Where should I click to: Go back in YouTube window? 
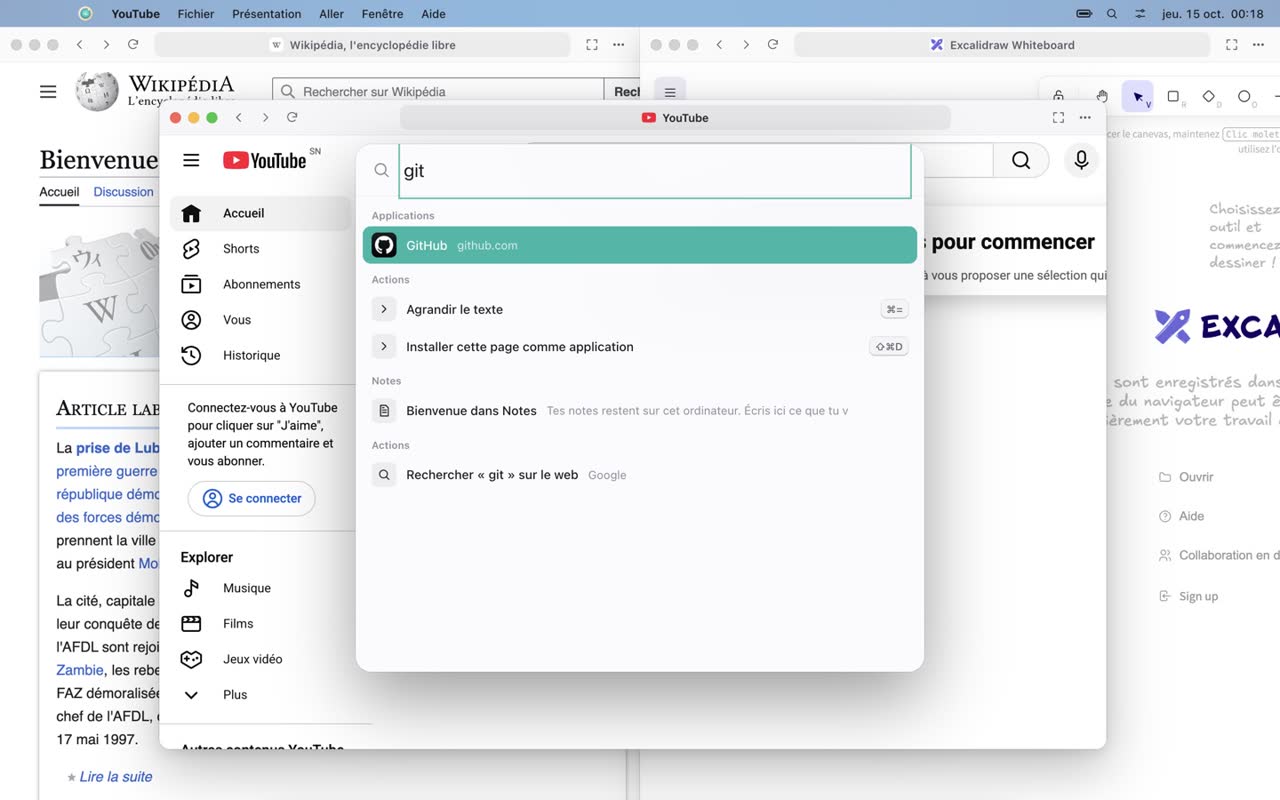point(239,117)
